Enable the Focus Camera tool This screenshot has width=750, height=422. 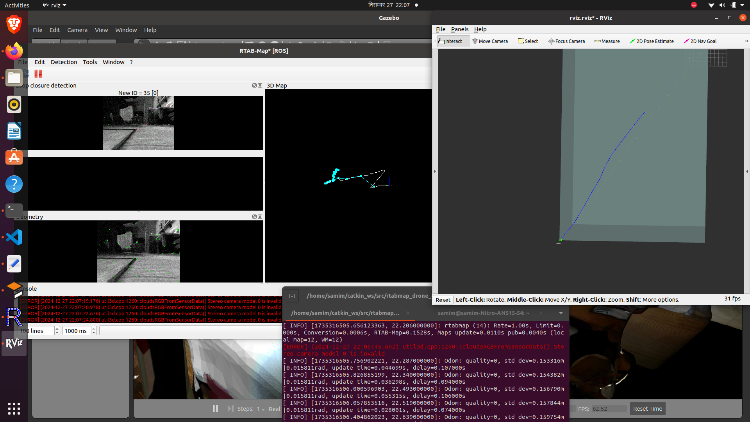(567, 41)
